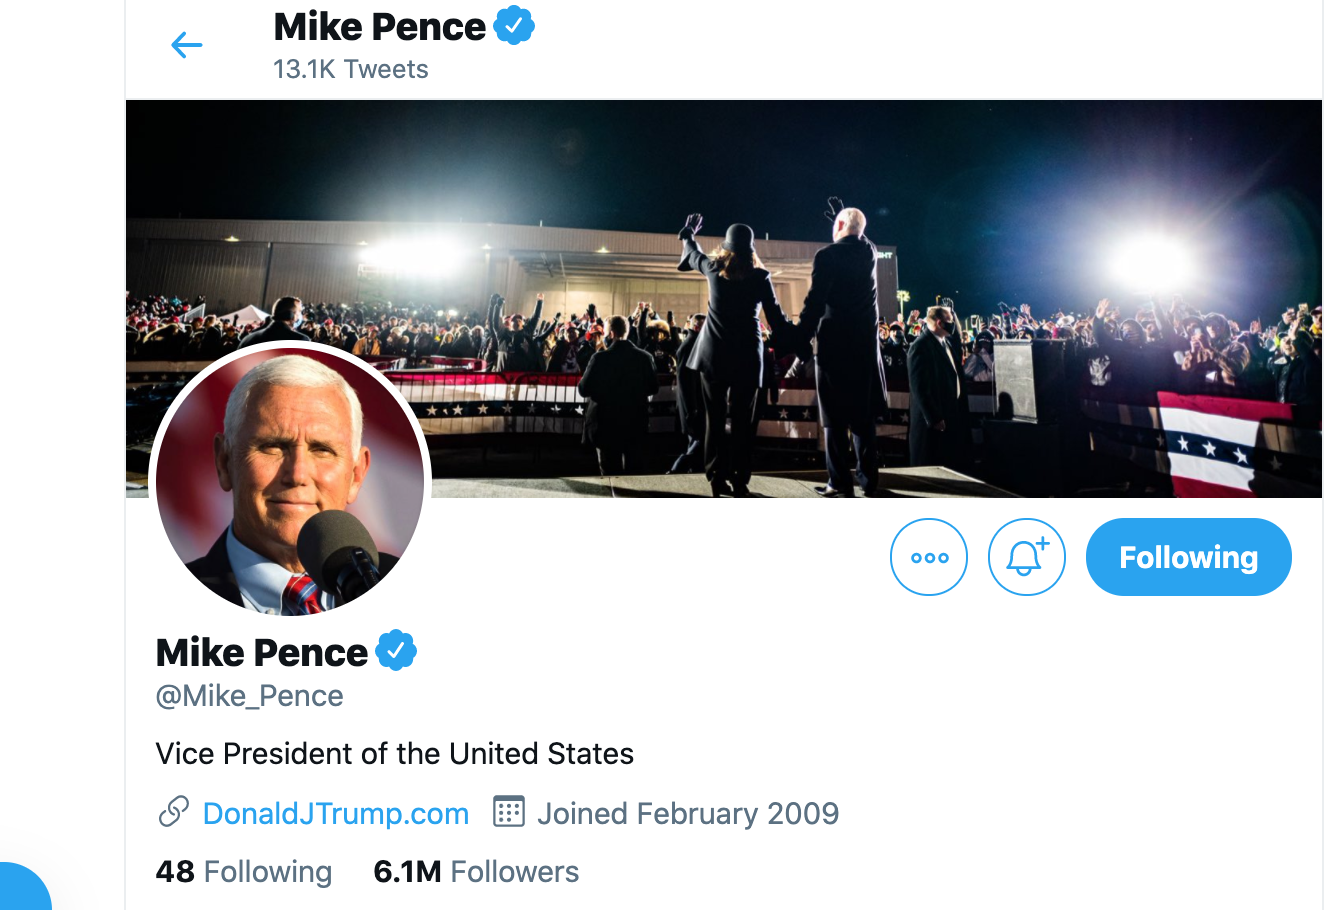This screenshot has height=910, width=1326.
Task: Open the circular profile photo
Action: tap(290, 482)
